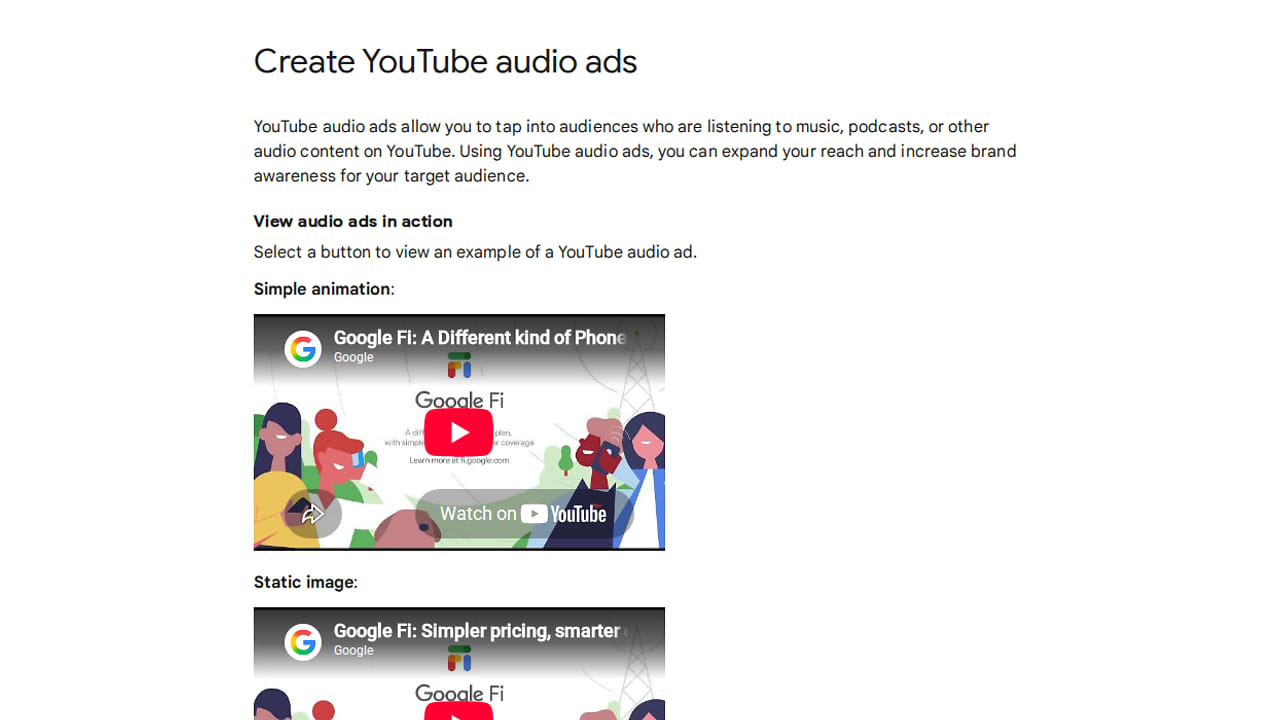
Task: Click Google channel logo on static image video
Action: pos(303,642)
